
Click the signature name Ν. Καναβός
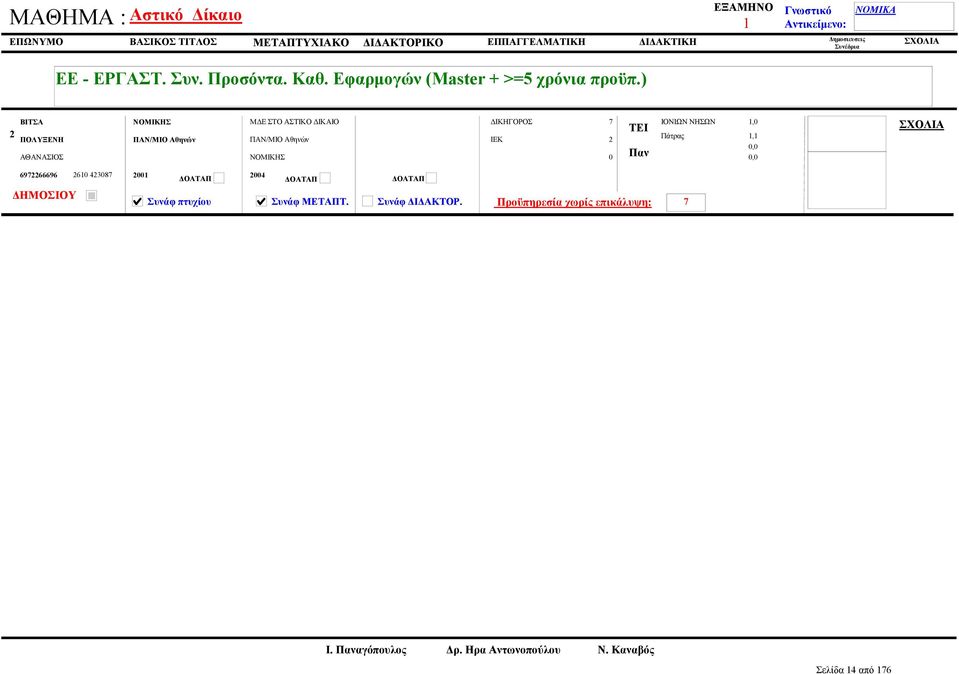click(626, 650)
